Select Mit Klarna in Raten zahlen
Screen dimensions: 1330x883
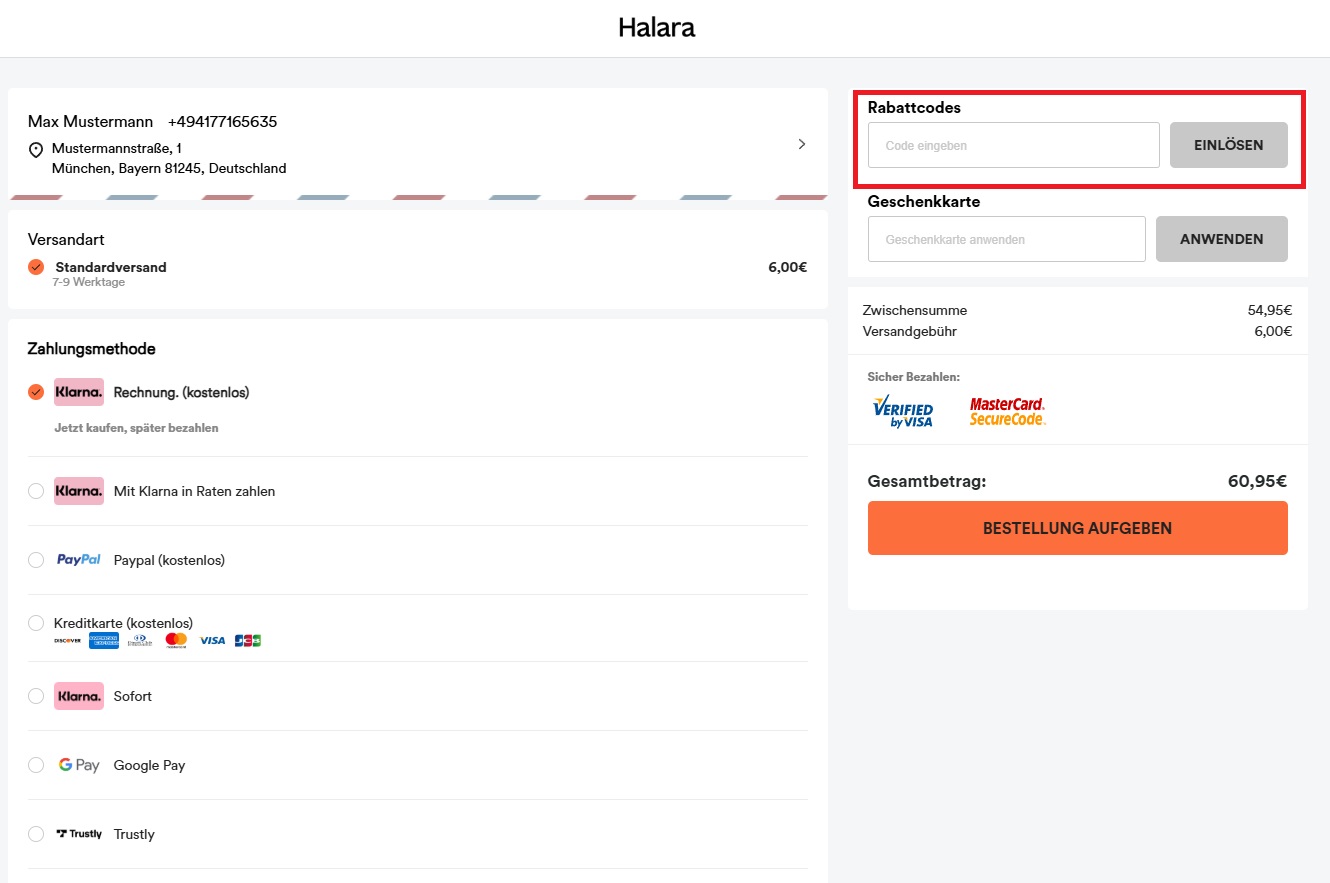point(36,491)
